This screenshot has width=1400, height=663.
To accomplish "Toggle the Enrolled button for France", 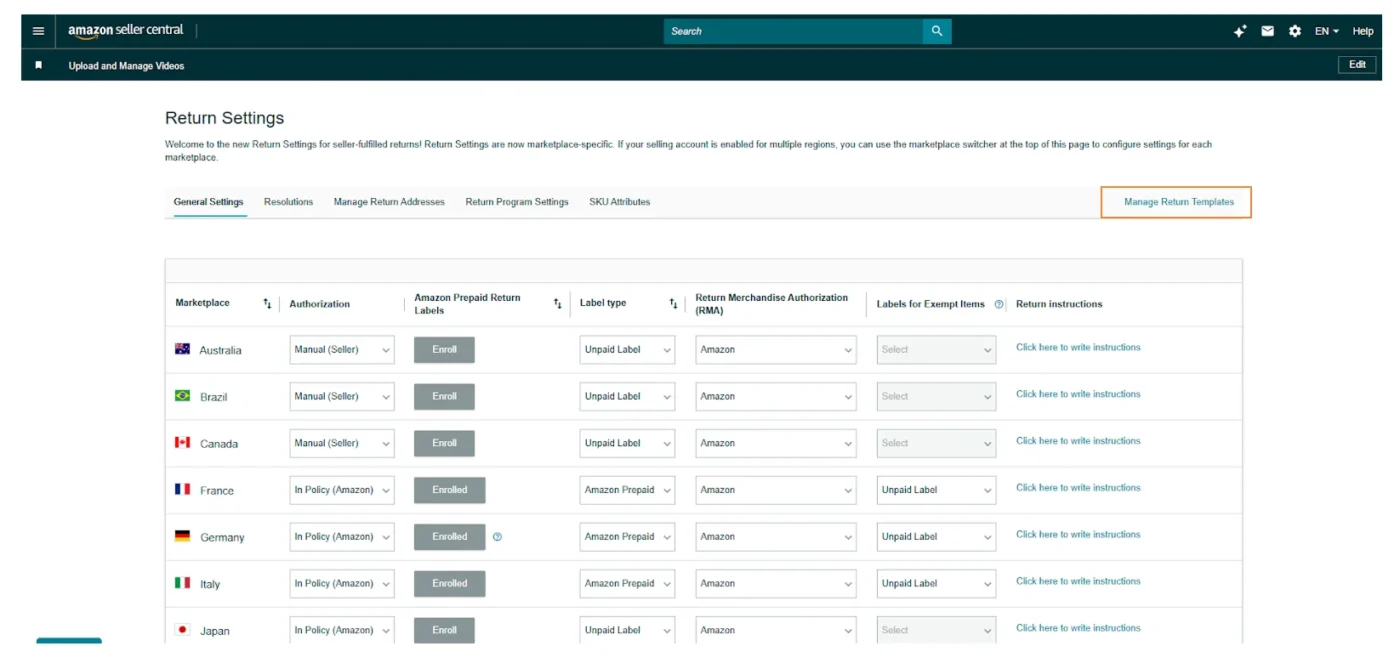I will pyautogui.click(x=449, y=490).
